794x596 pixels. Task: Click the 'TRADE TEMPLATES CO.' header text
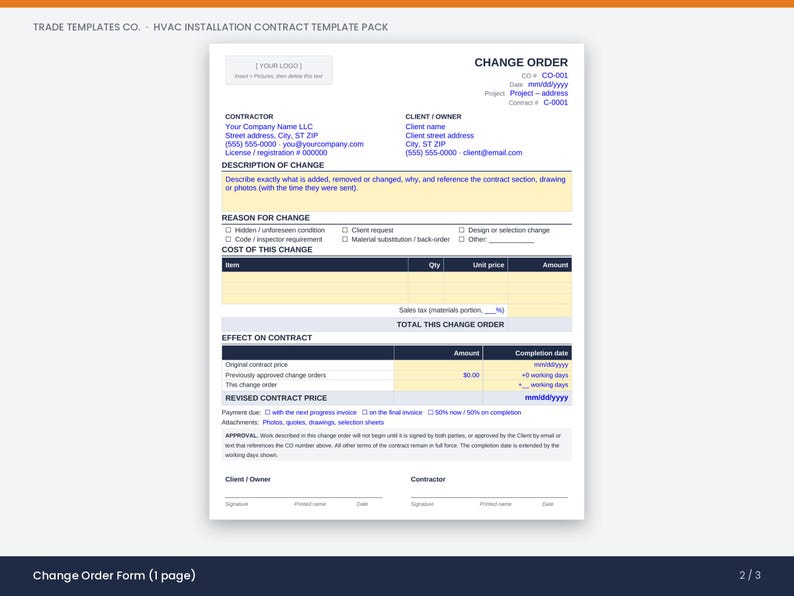[87, 27]
